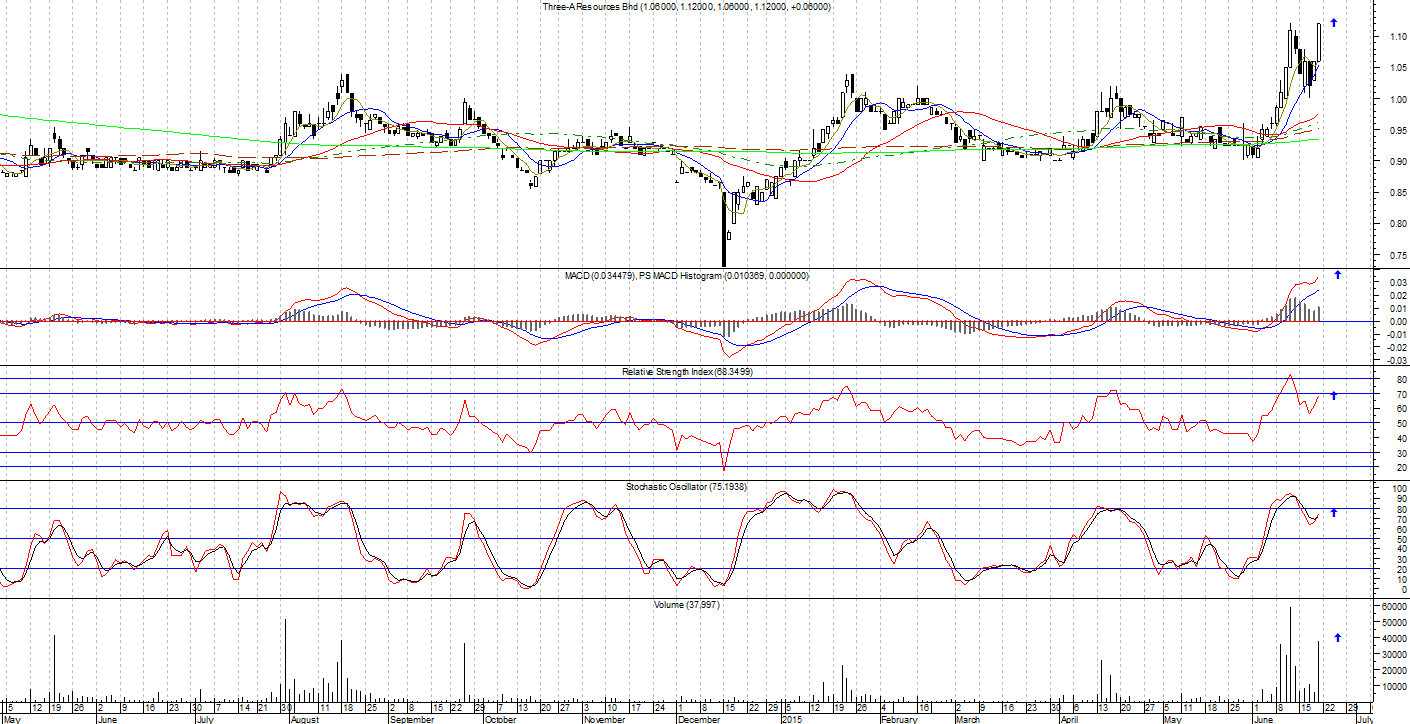Screen dimensions: 1410x724
Task: Click the 50000 value on the Volume axis
Action: 1394,623
